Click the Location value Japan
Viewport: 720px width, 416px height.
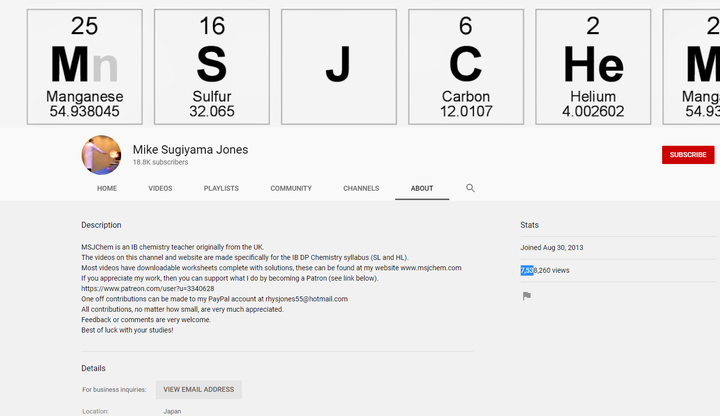(x=172, y=411)
